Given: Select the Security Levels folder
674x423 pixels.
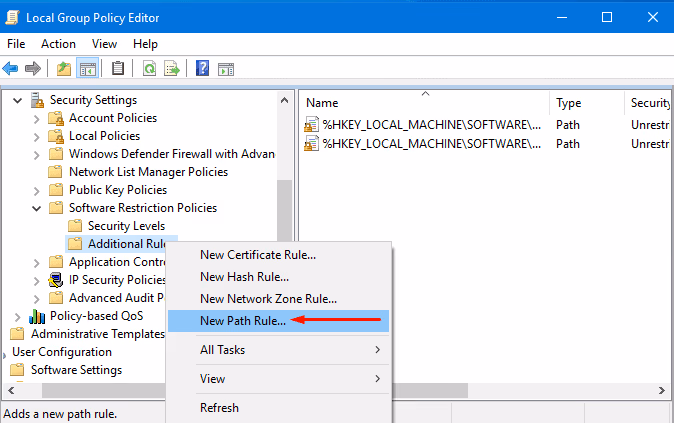Looking at the screenshot, I should (x=126, y=226).
